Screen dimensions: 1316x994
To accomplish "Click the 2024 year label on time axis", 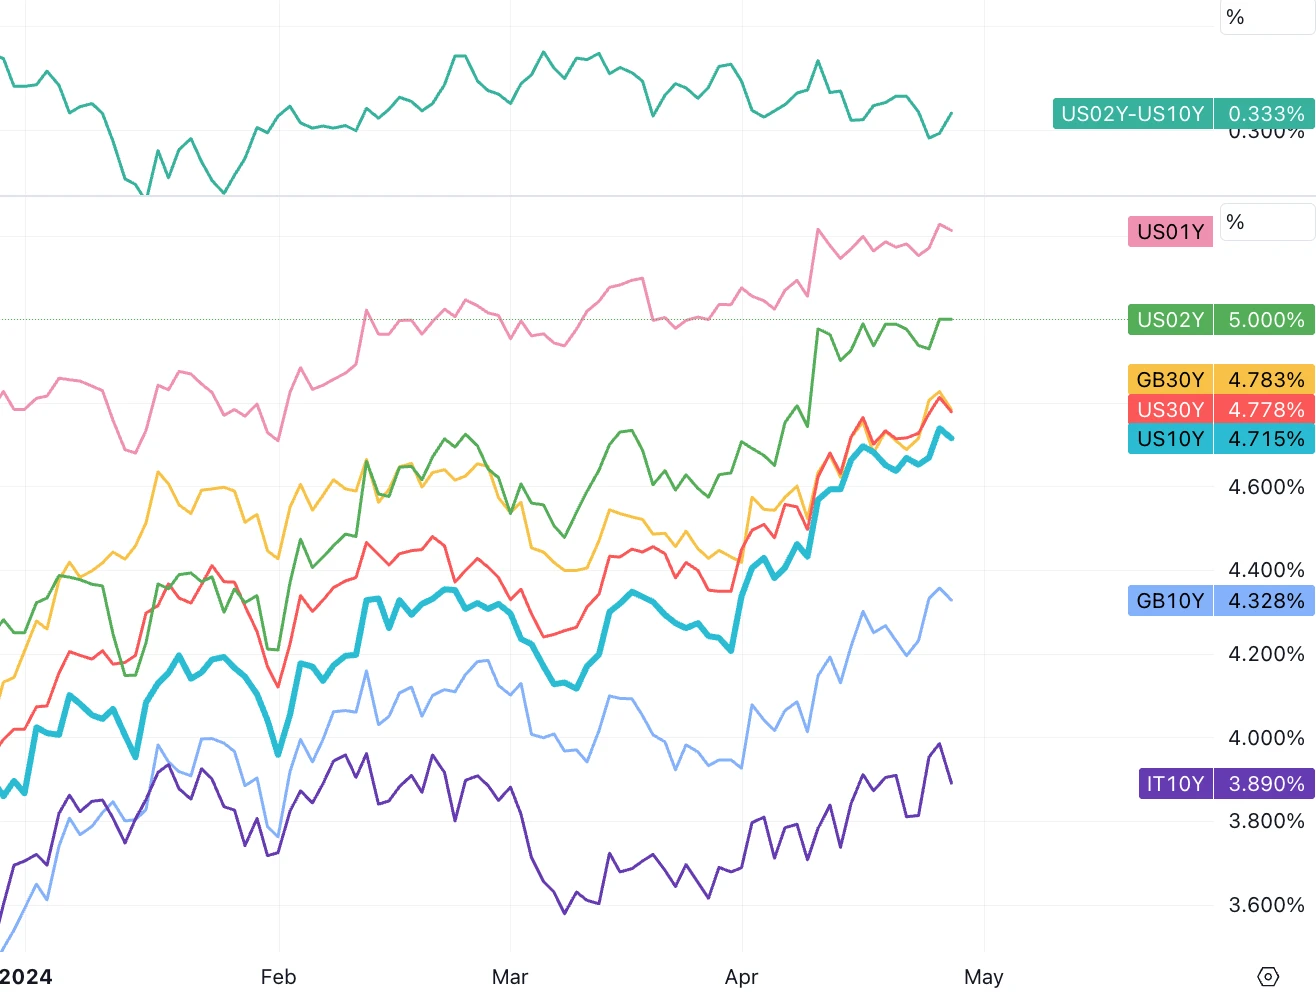I will pyautogui.click(x=26, y=977).
